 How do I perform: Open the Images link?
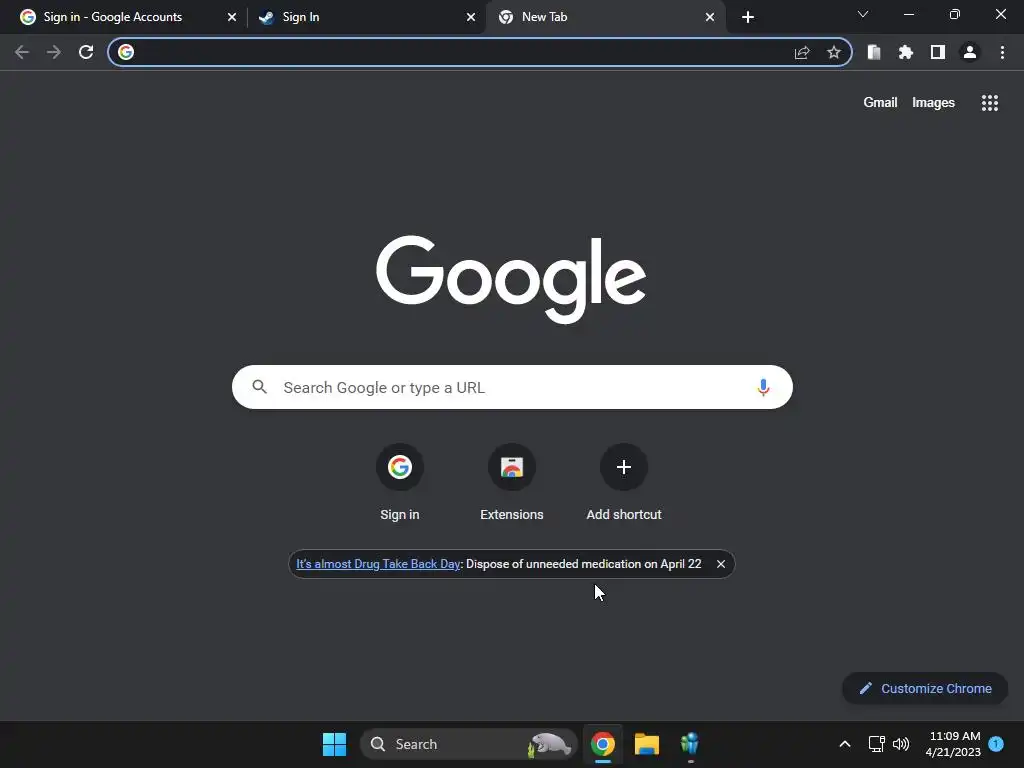pos(933,103)
